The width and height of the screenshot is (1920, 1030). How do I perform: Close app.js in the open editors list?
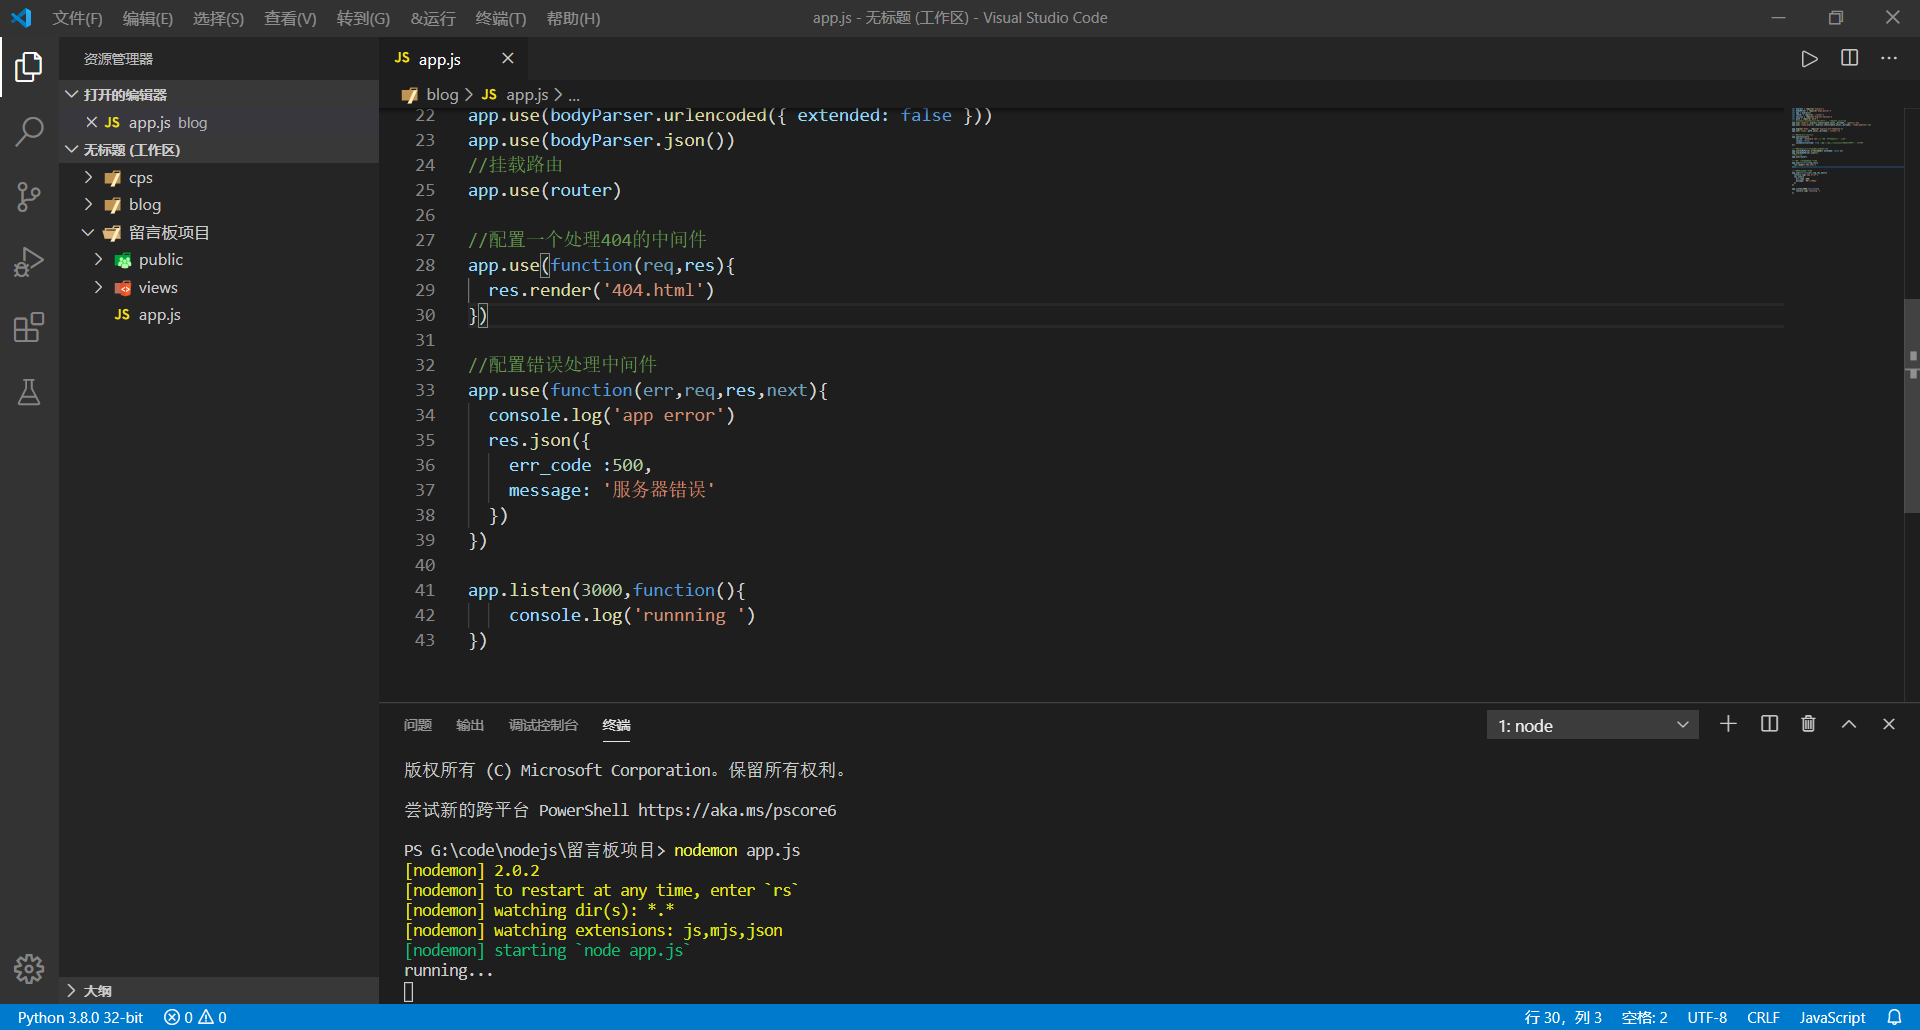pyautogui.click(x=92, y=122)
